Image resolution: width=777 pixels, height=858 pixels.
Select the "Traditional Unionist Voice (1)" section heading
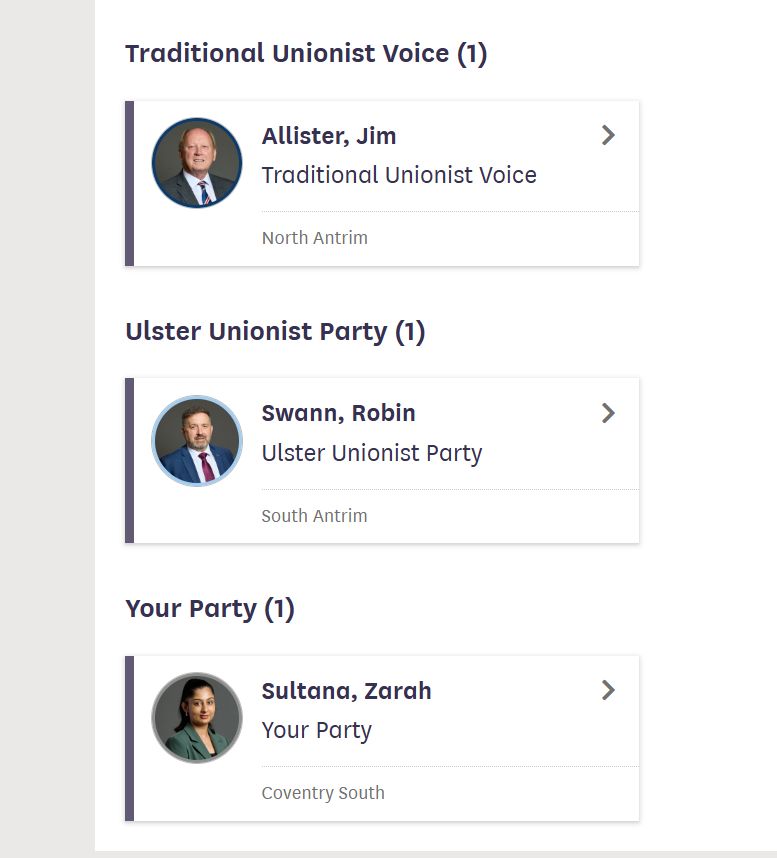[306, 53]
